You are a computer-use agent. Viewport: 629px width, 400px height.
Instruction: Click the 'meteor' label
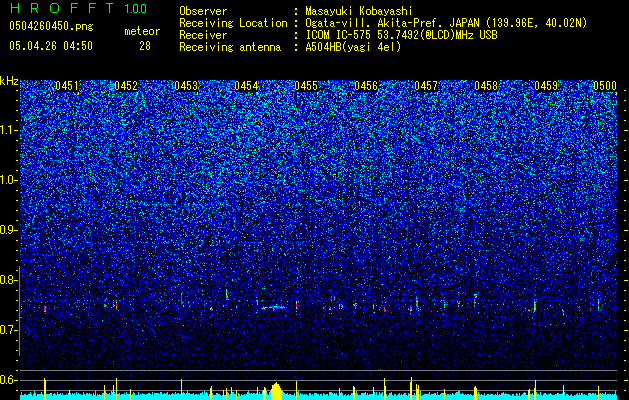coord(142,31)
